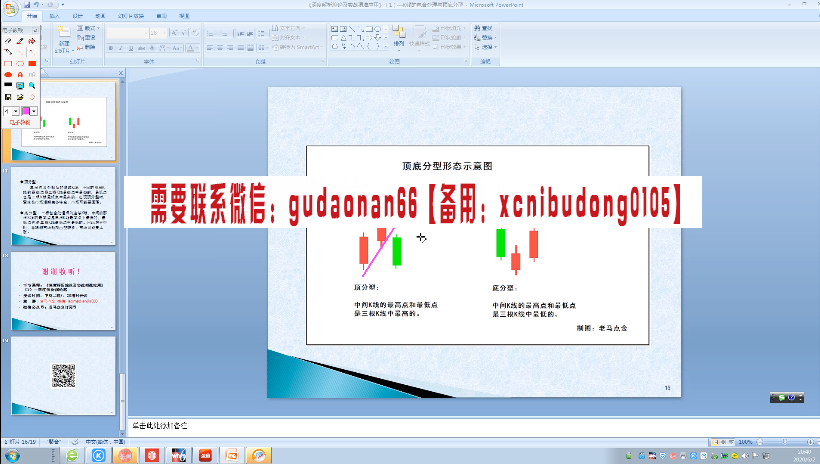Switch to the Insert ribbon tab
820x464 pixels.
(x=54, y=17)
